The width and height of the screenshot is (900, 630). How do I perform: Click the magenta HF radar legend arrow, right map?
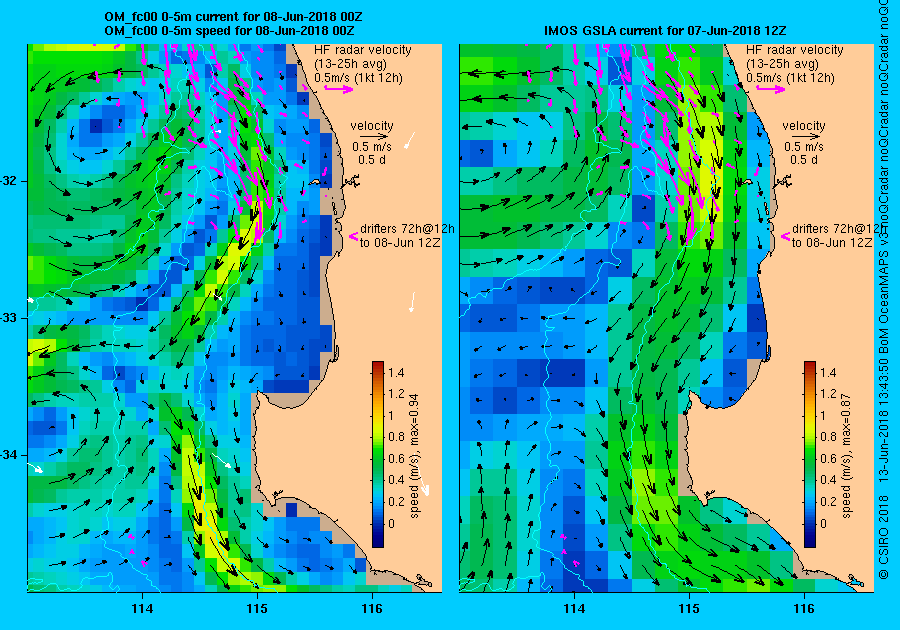point(771,88)
